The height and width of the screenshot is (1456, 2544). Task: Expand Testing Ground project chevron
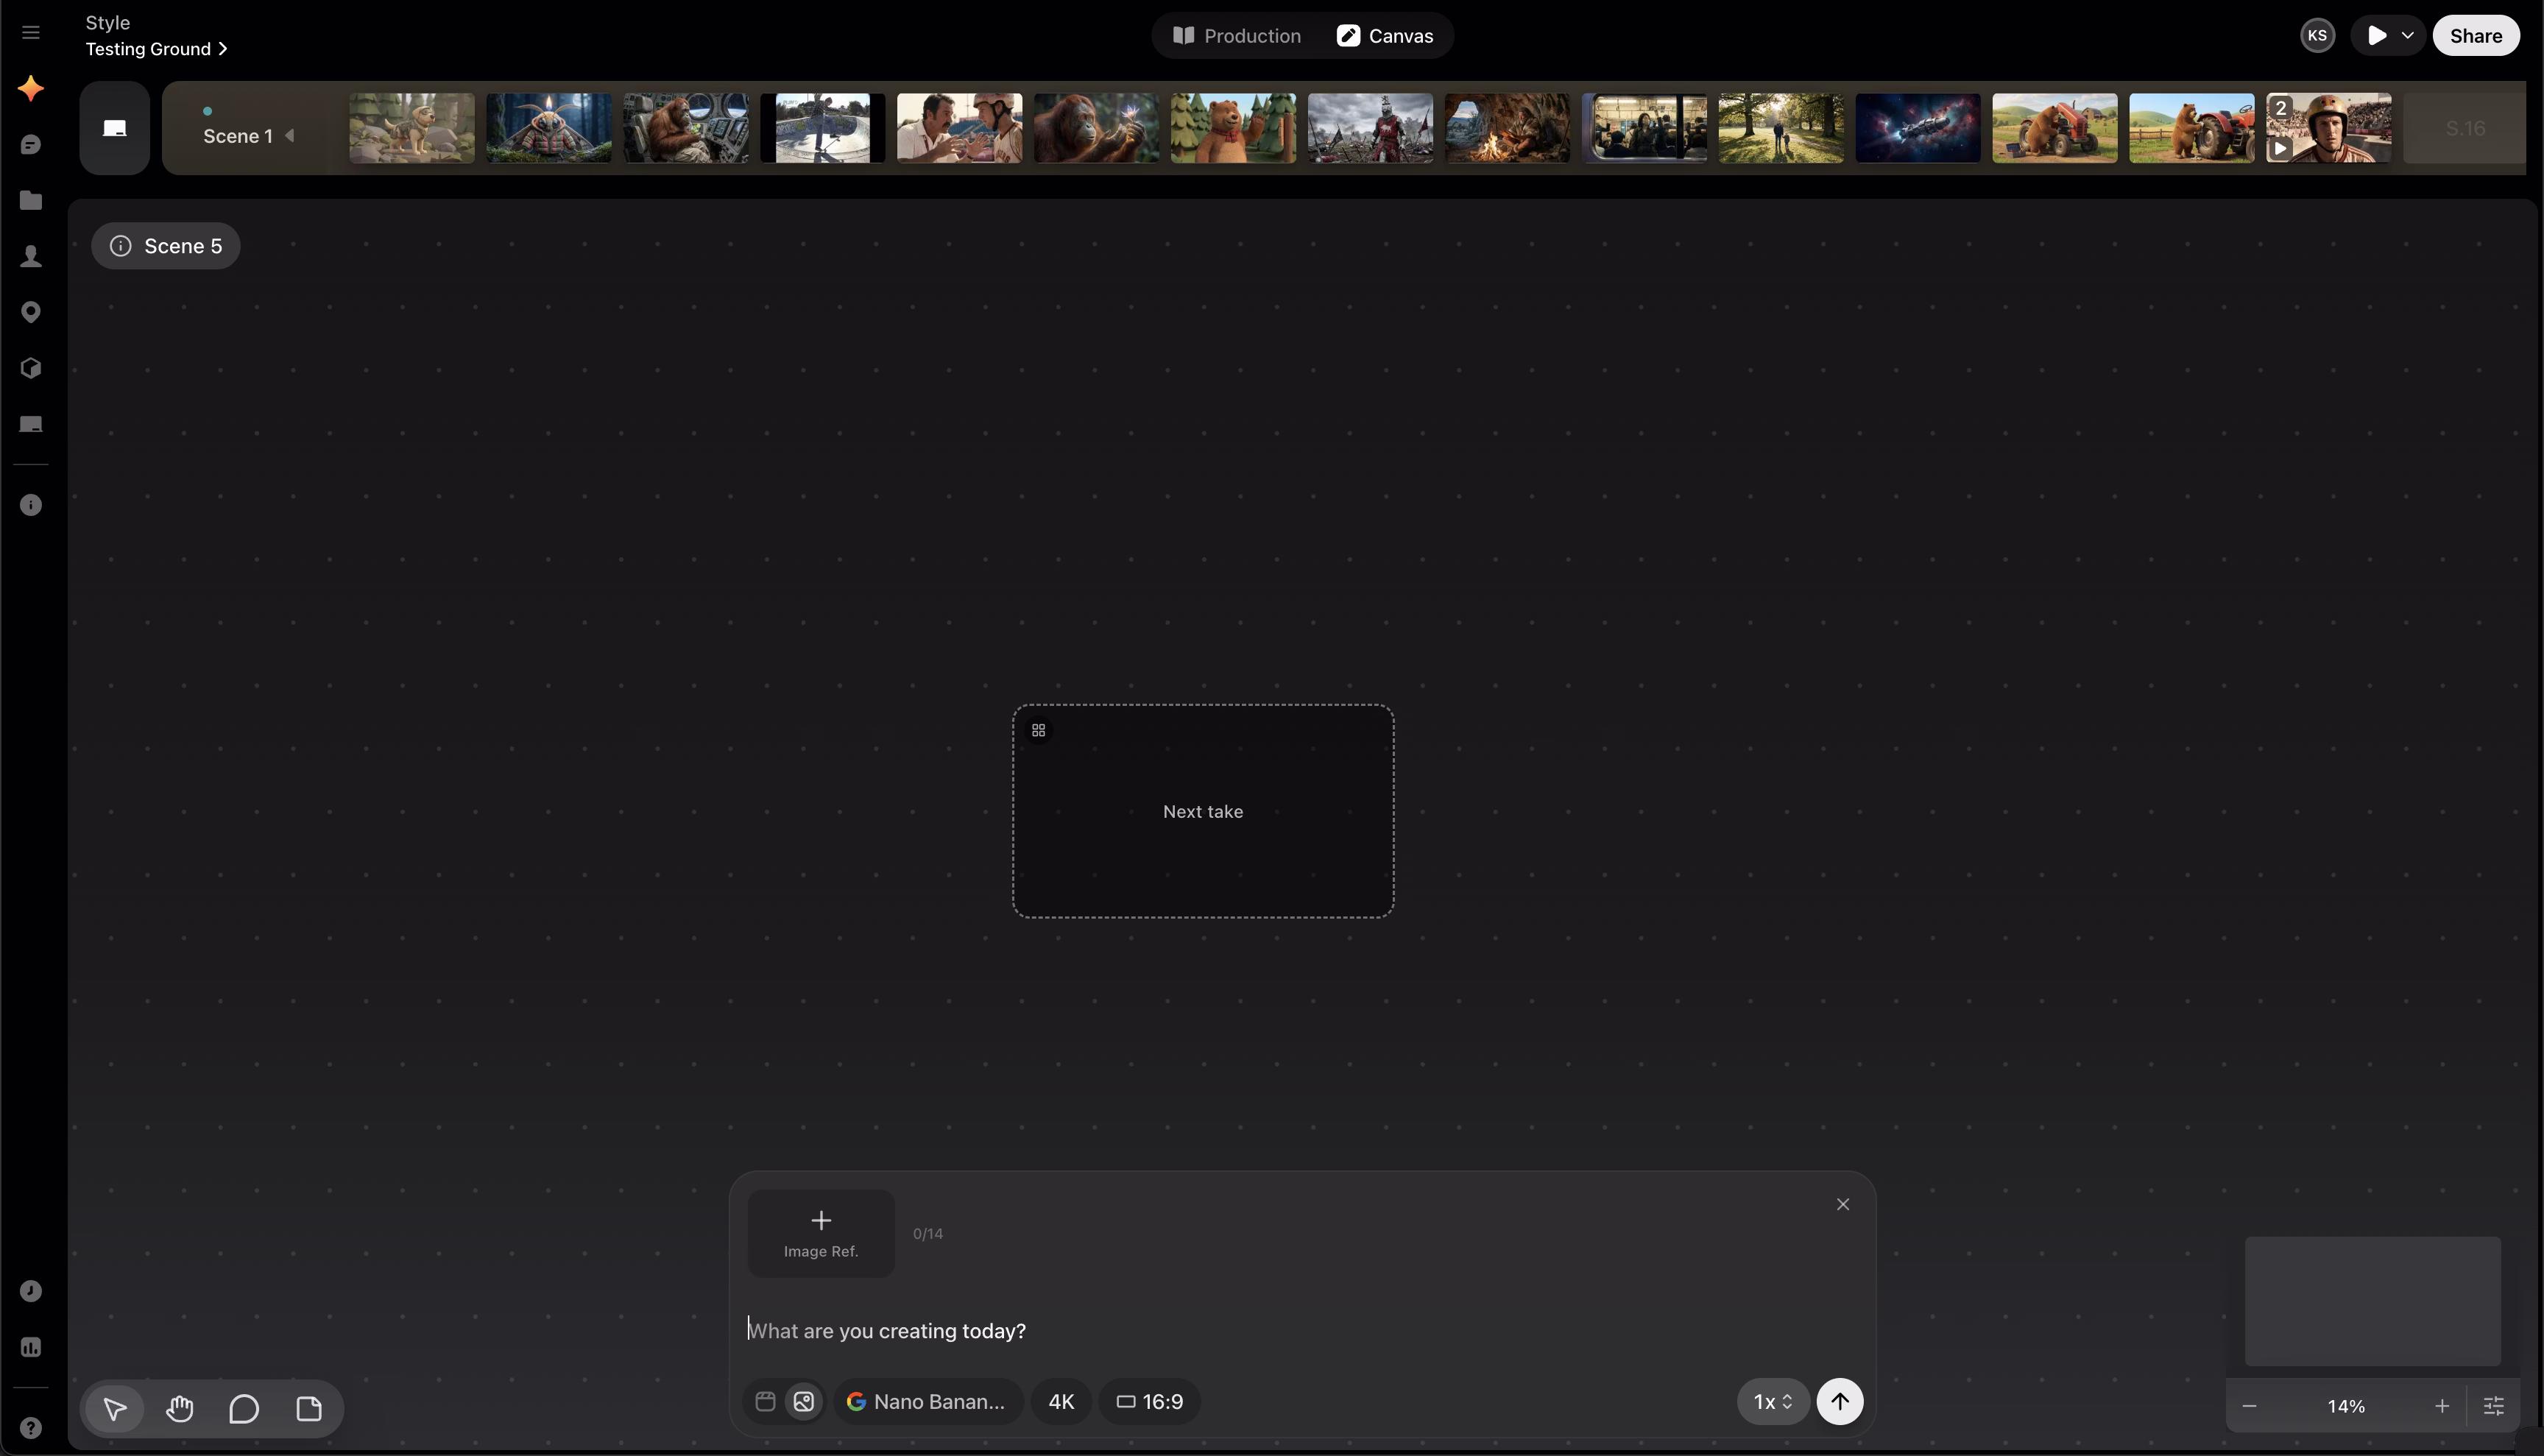click(223, 49)
